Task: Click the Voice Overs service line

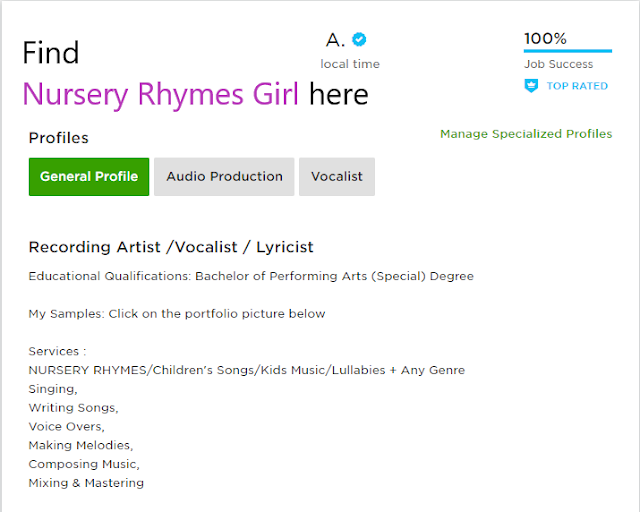Action: tap(67, 427)
